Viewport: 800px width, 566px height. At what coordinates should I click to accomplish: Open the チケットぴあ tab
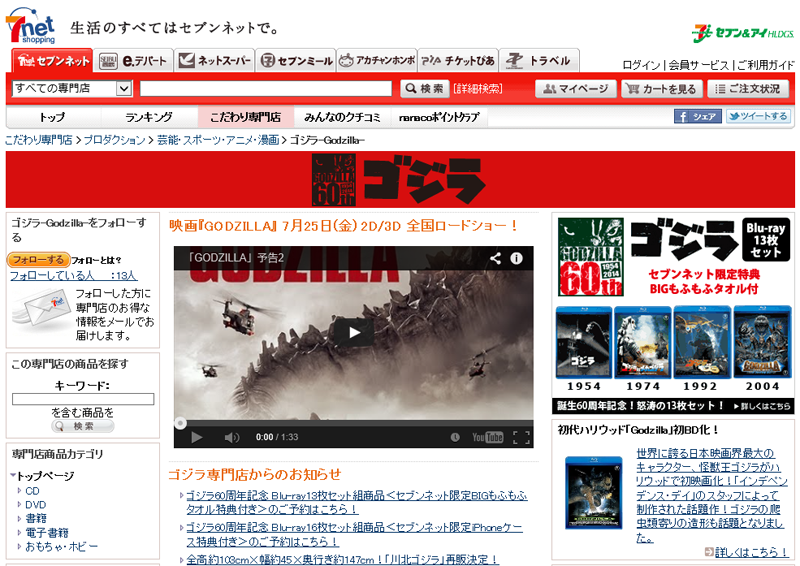(458, 61)
